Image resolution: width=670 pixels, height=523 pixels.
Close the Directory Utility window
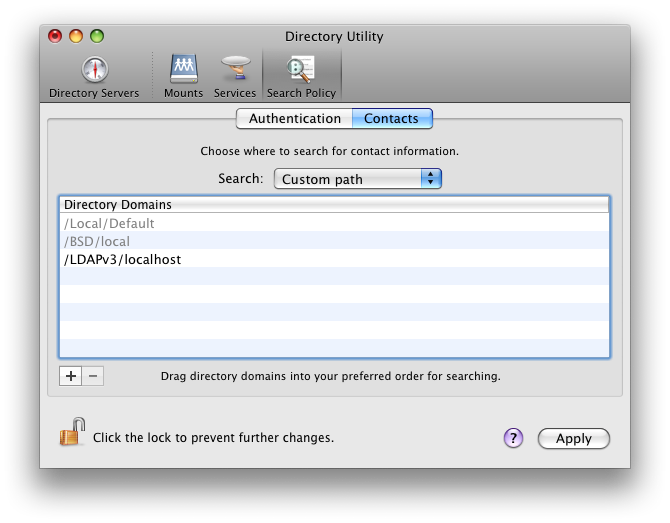point(56,37)
